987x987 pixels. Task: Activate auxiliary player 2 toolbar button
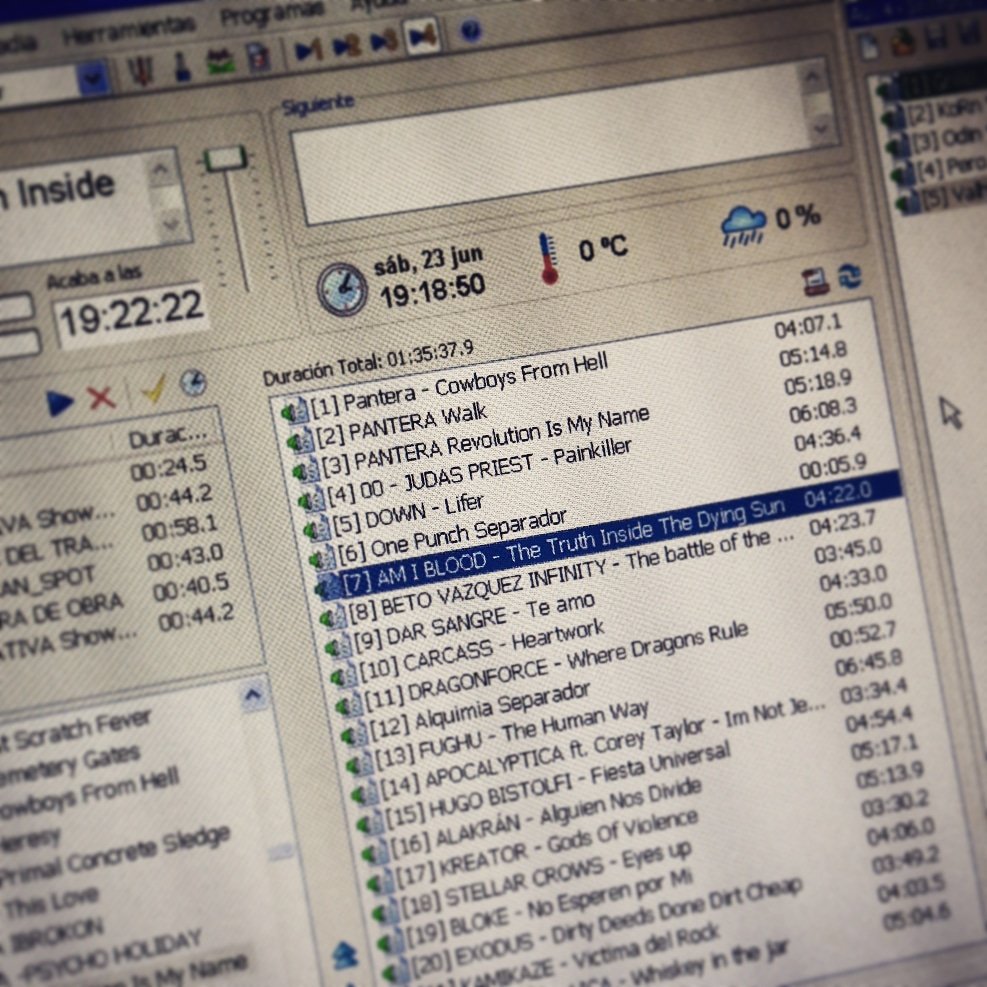[x=347, y=45]
